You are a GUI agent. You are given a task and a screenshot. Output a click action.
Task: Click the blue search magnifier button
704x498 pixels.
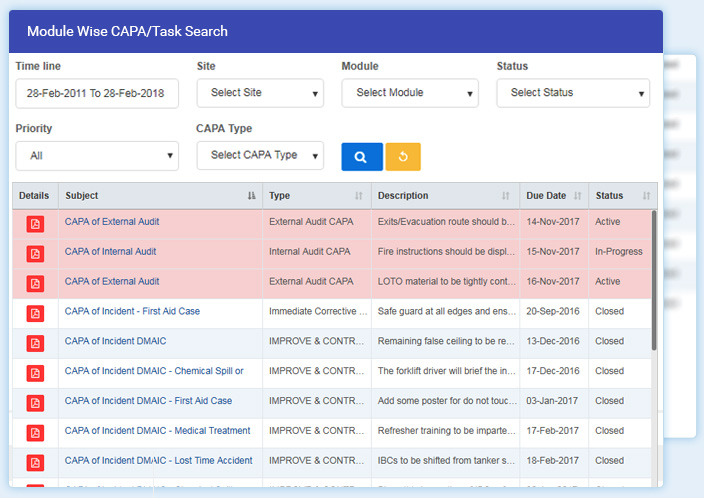coord(361,157)
